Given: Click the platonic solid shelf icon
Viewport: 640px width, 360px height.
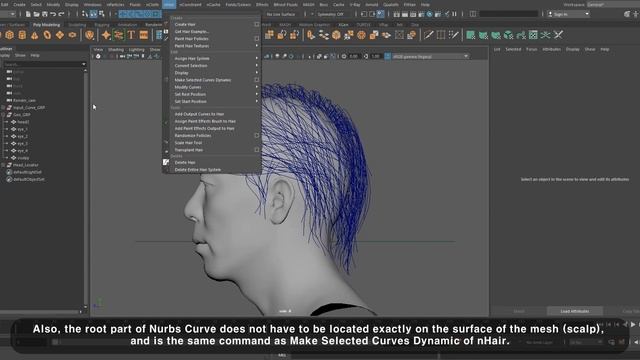Looking at the screenshot, I should (x=89, y=35).
